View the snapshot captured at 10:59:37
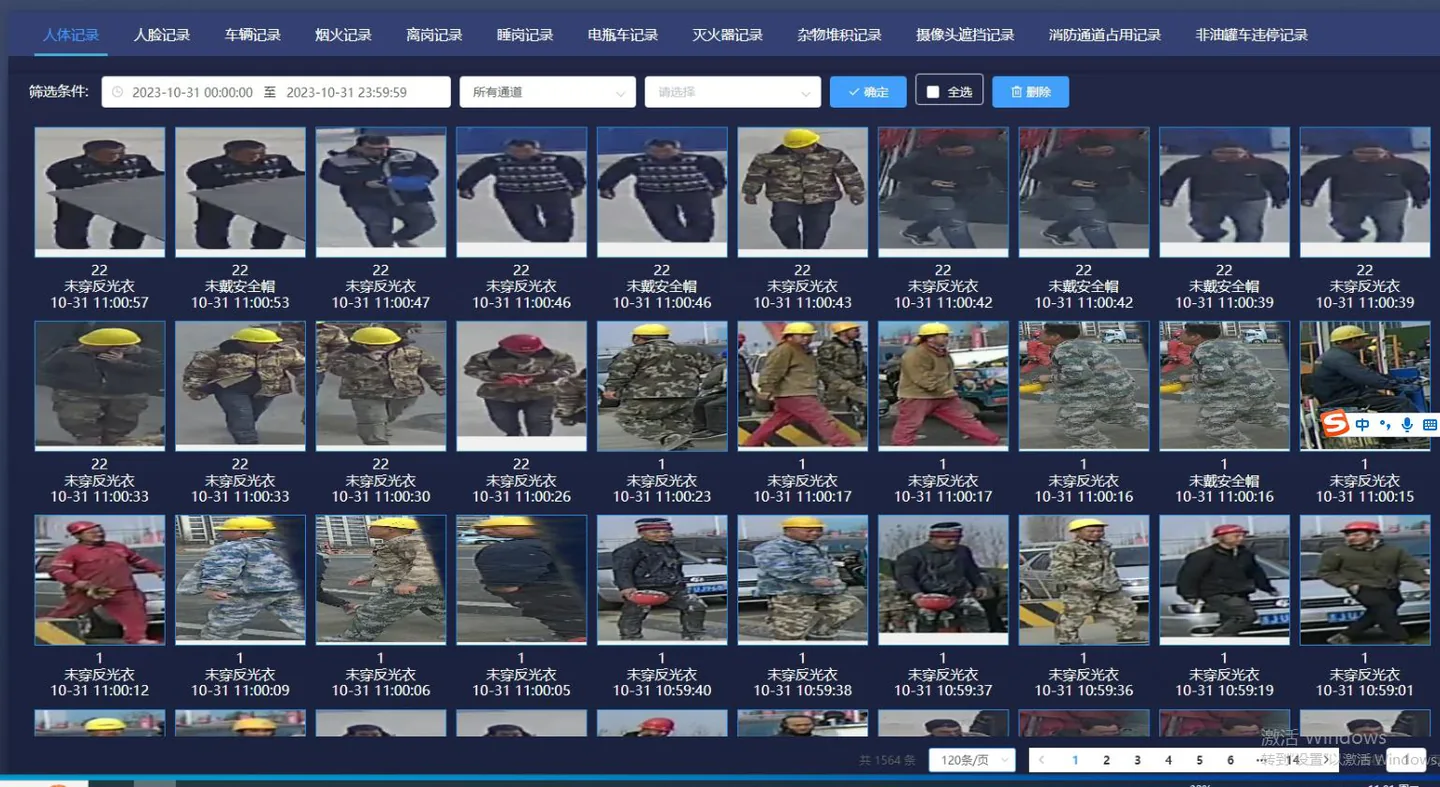The height and width of the screenshot is (787, 1440). click(x=943, y=580)
